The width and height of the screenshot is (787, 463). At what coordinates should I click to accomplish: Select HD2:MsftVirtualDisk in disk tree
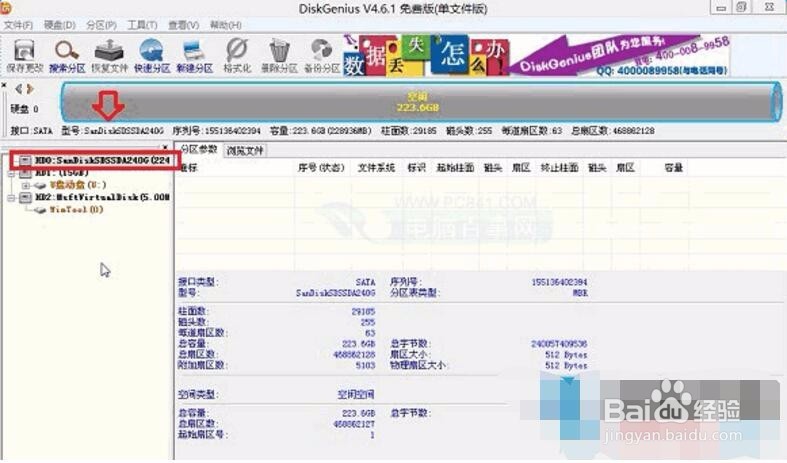pyautogui.click(x=102, y=197)
